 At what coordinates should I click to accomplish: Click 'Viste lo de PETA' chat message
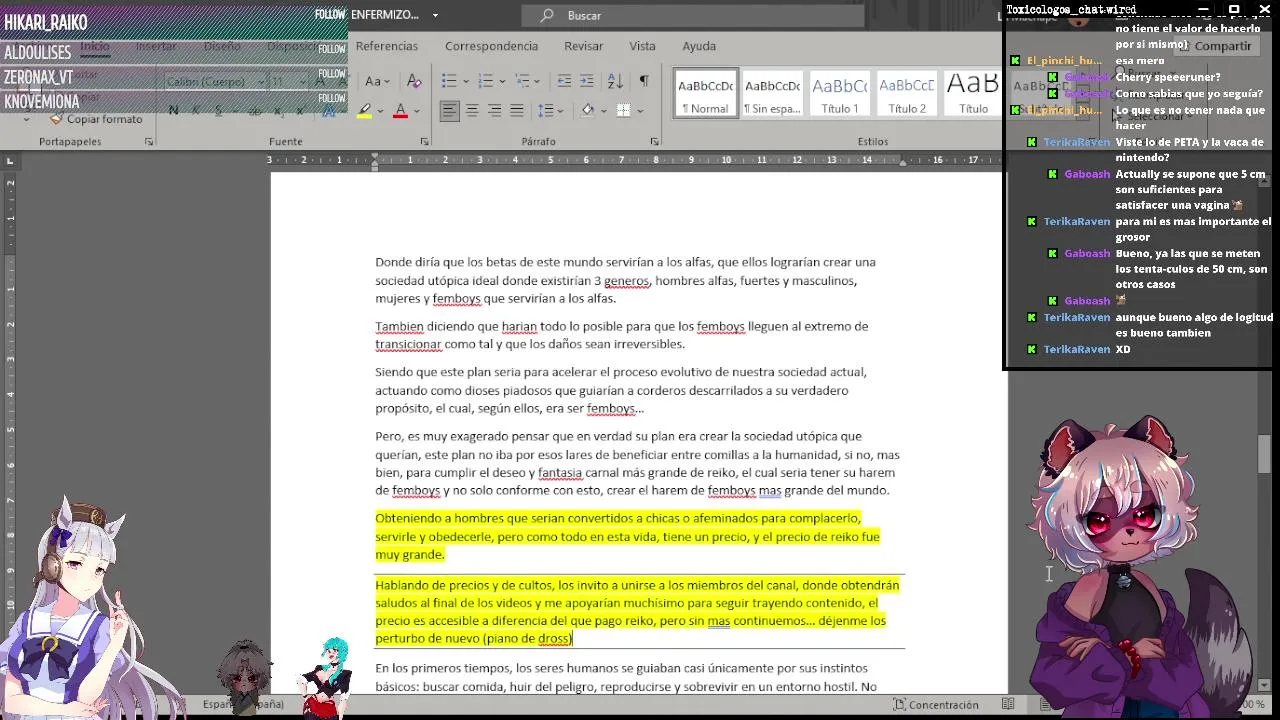tap(1189, 150)
